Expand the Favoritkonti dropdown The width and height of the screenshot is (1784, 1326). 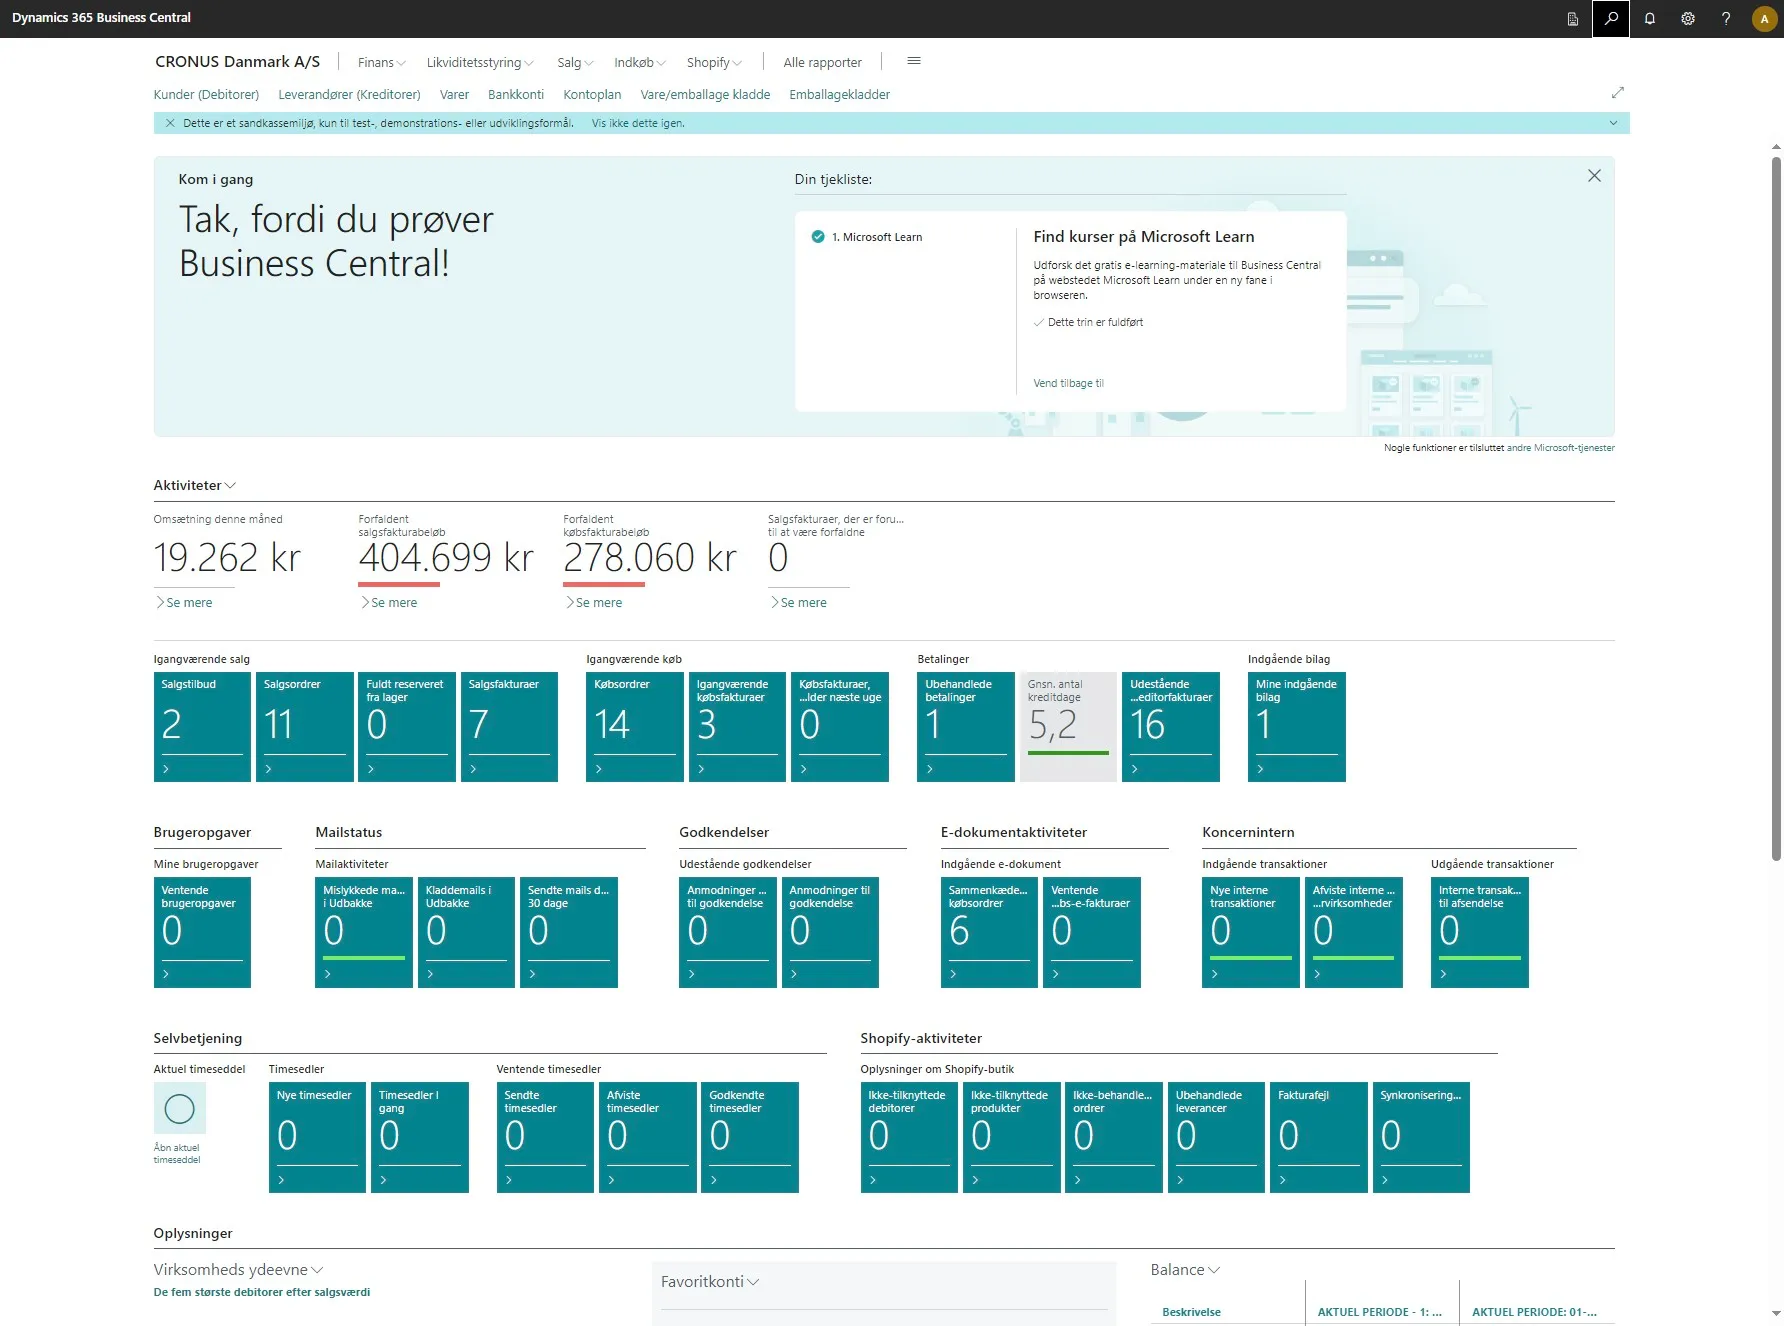pos(710,1281)
